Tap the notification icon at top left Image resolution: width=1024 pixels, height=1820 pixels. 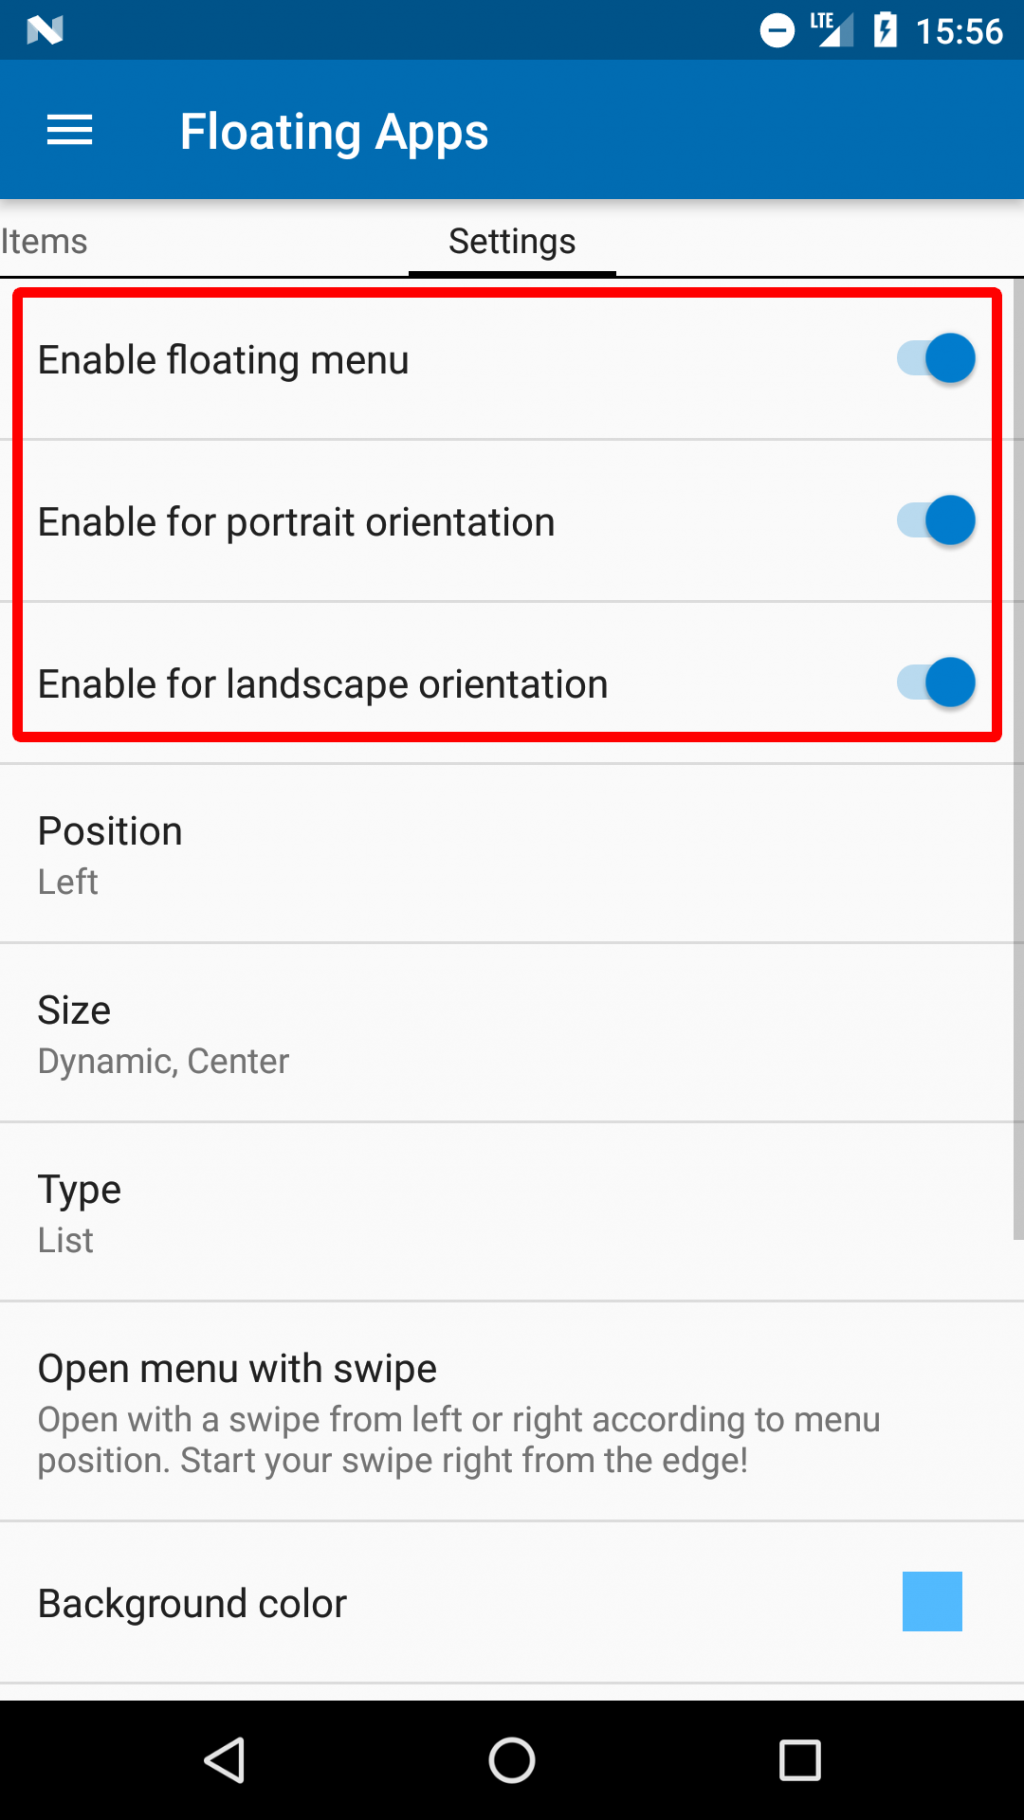pyautogui.click(x=41, y=30)
